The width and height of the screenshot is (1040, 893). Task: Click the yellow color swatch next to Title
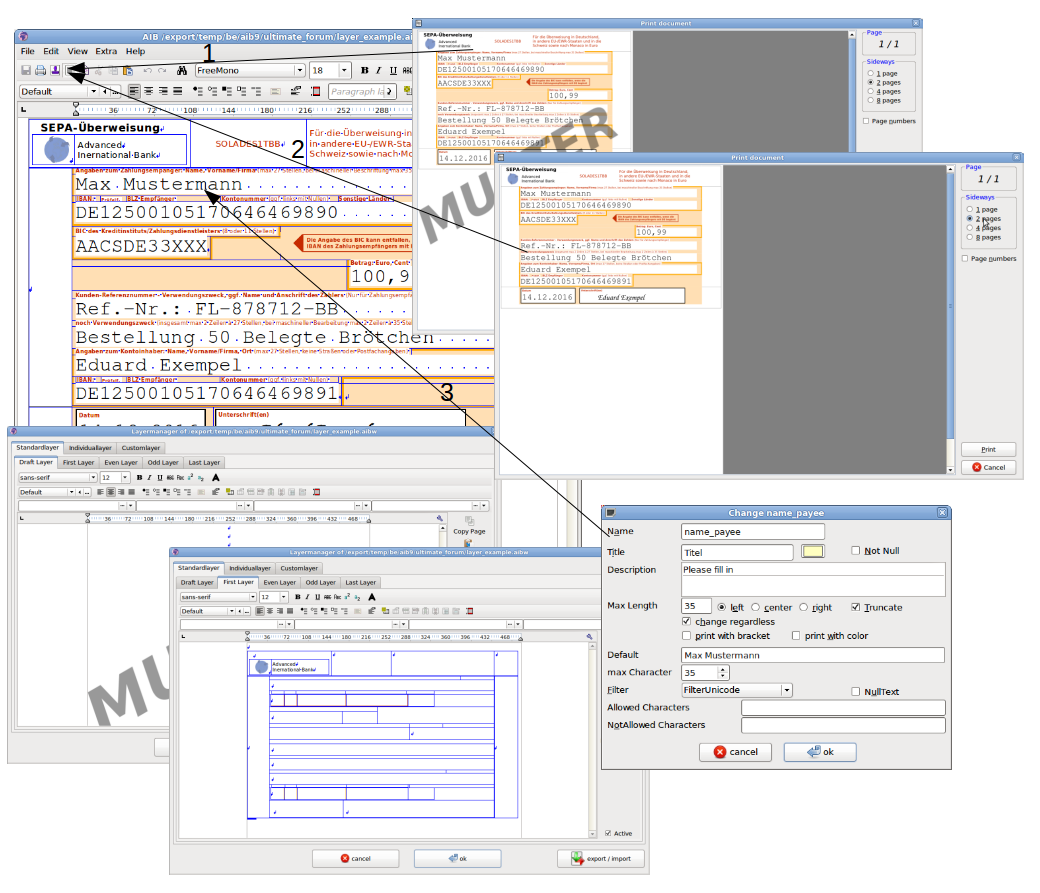[813, 552]
